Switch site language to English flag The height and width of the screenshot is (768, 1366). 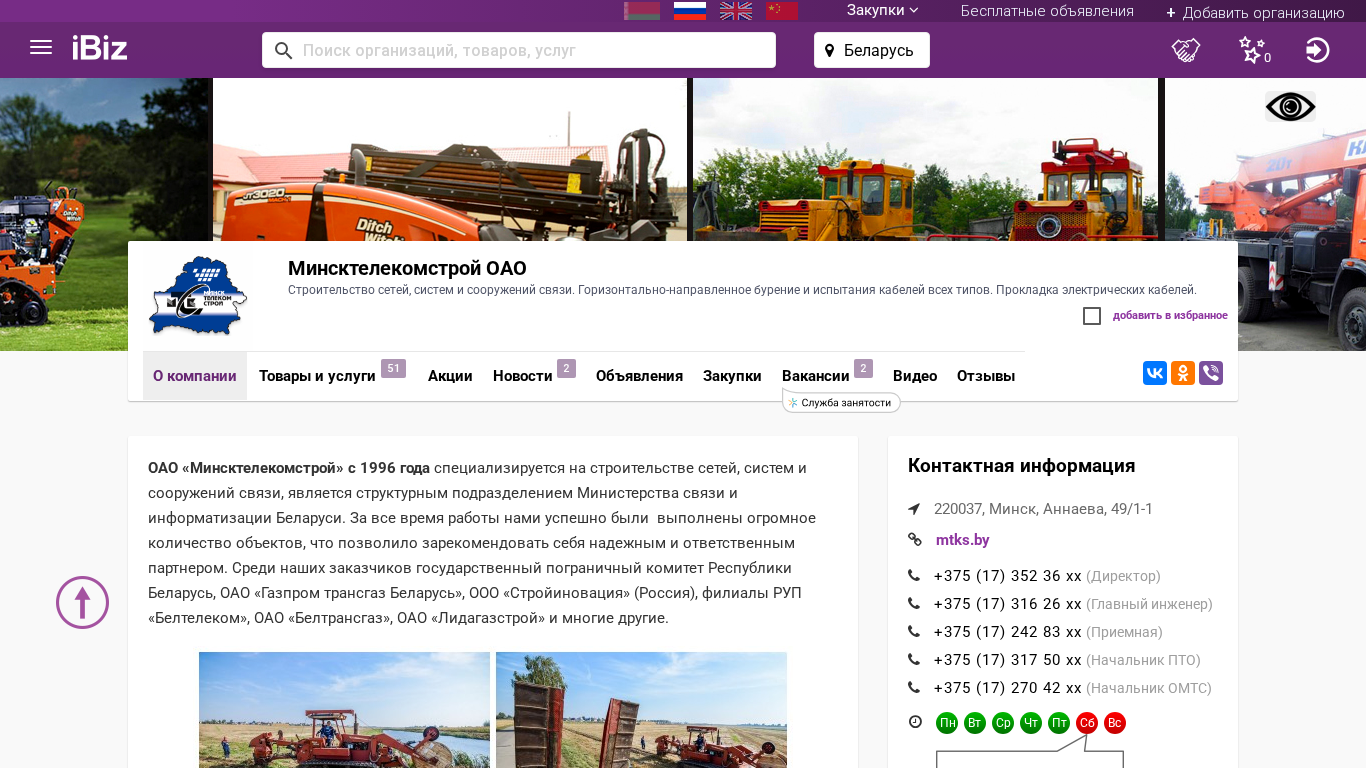tap(736, 11)
